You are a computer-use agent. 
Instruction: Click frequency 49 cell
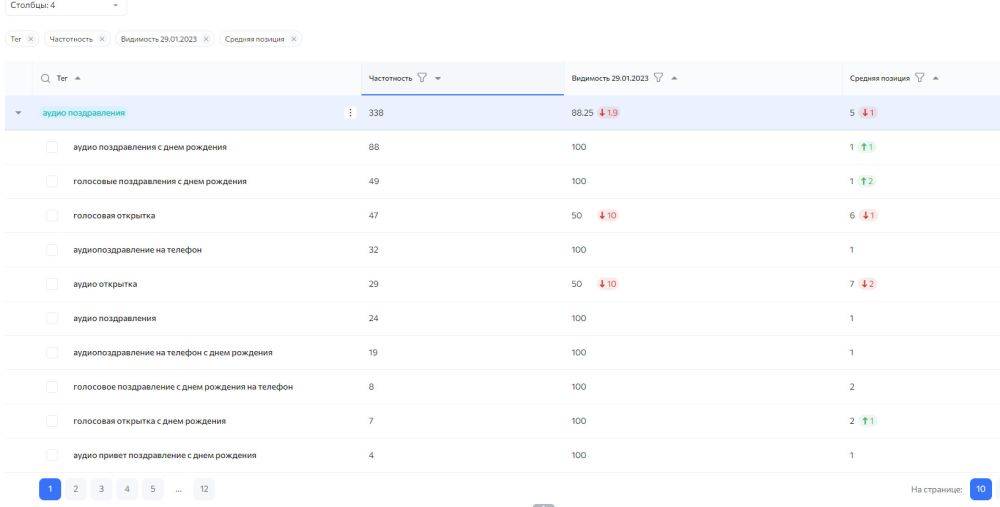(374, 181)
